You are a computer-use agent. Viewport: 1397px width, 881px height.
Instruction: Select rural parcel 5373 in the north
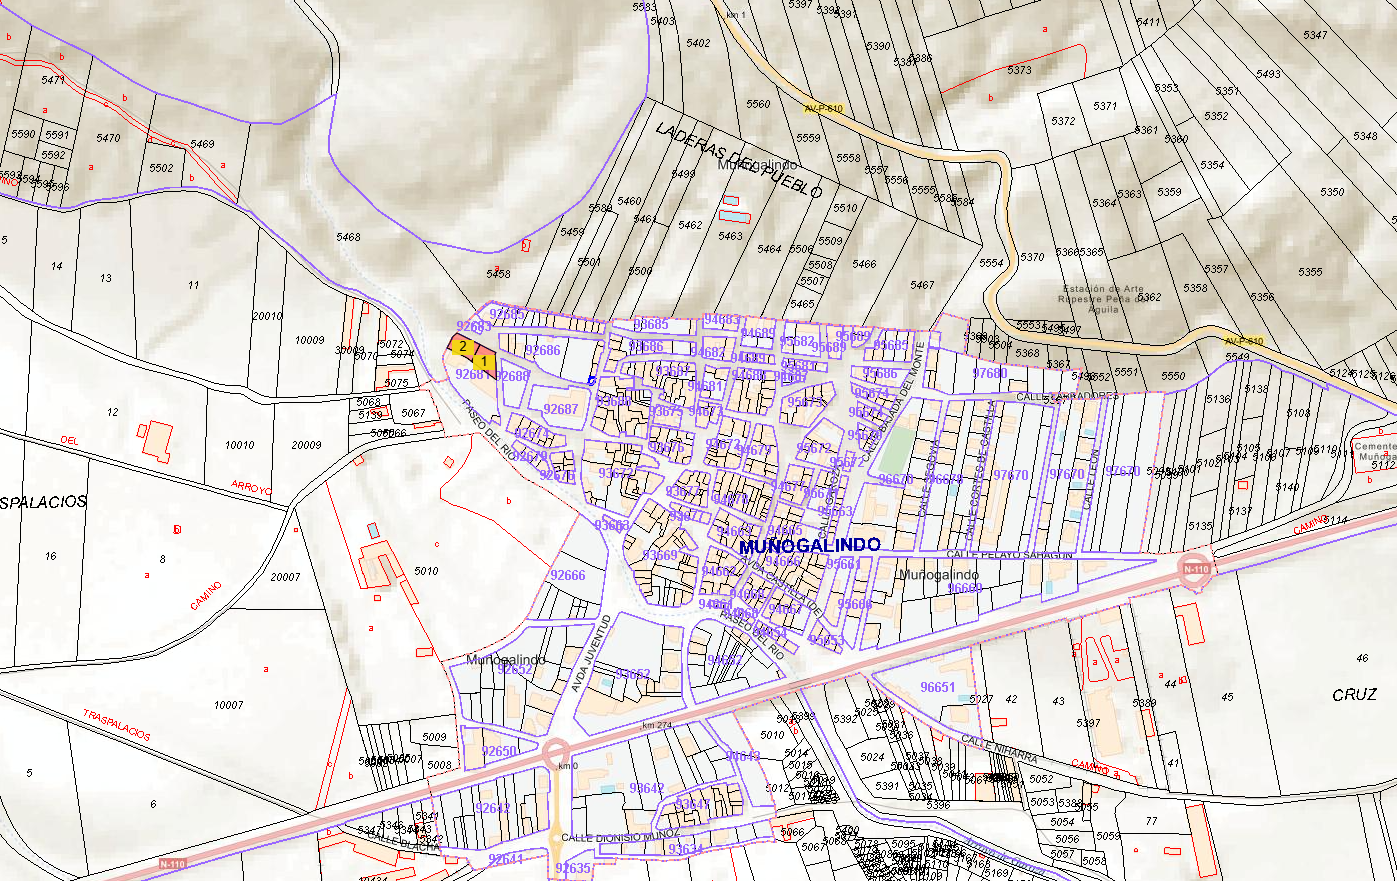1019,70
